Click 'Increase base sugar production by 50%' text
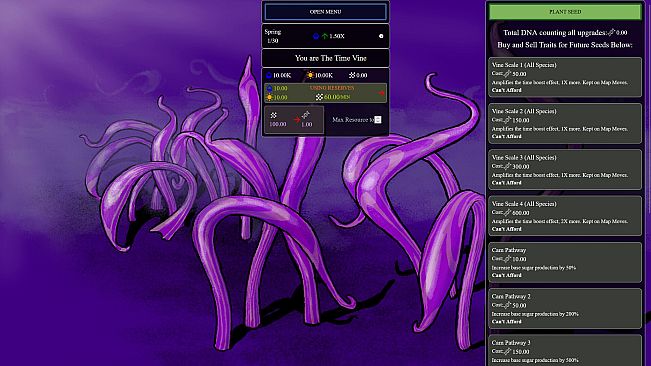Viewport: 651px width, 366px height. (x=534, y=268)
